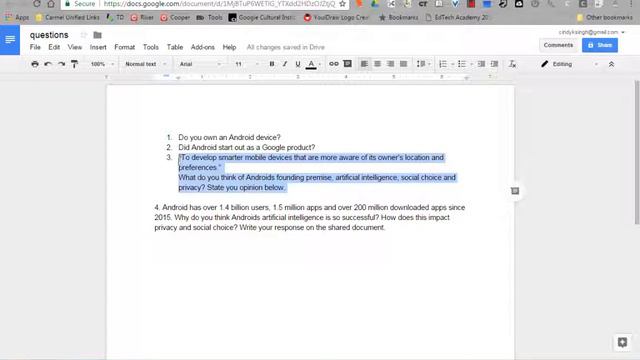Open Docs home via blue icon

pyautogui.click(x=10, y=40)
